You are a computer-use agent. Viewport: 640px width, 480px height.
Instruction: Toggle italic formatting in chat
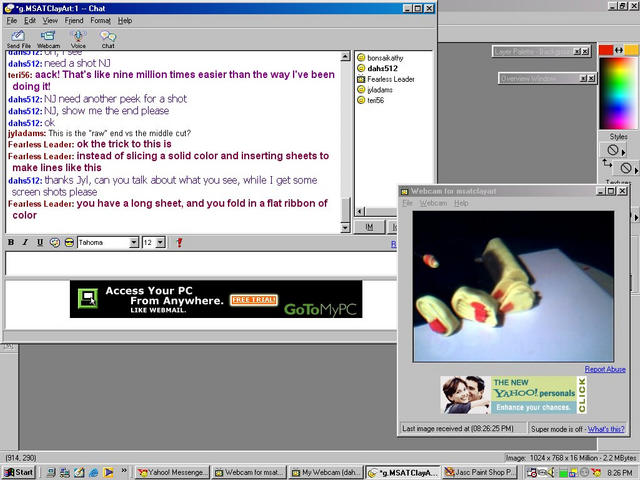tap(25, 242)
